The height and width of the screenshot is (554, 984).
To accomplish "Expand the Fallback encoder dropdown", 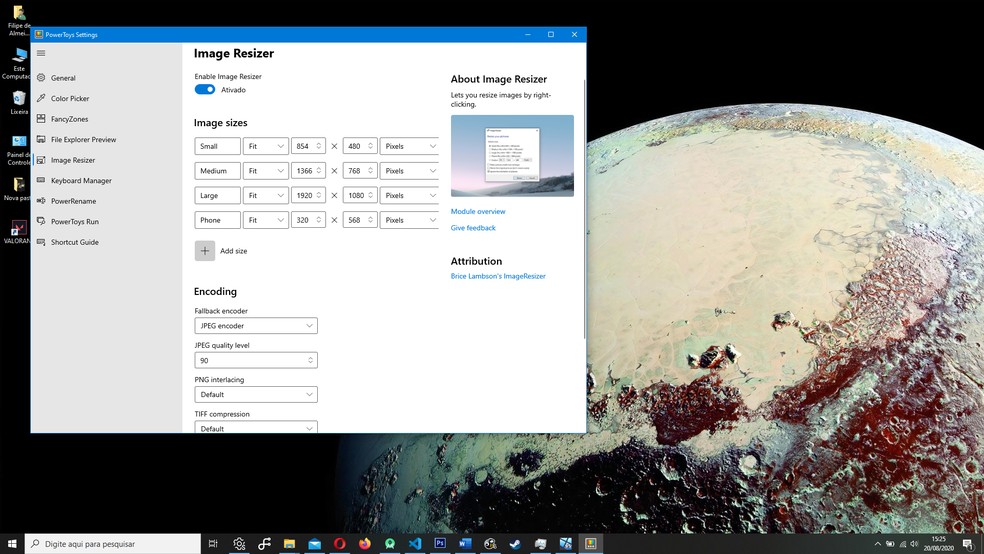I will tap(256, 326).
